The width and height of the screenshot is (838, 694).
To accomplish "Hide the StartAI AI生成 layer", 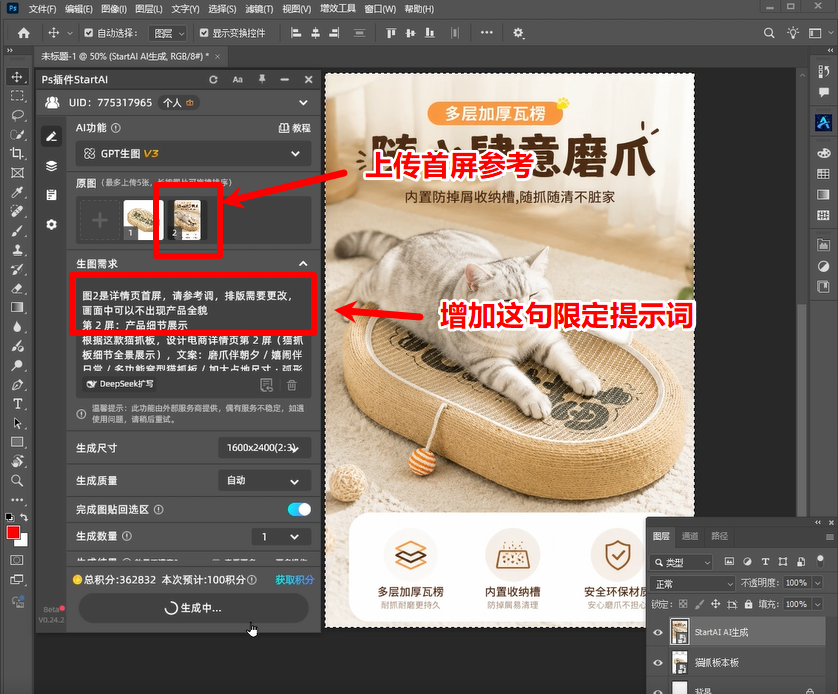I will [658, 632].
